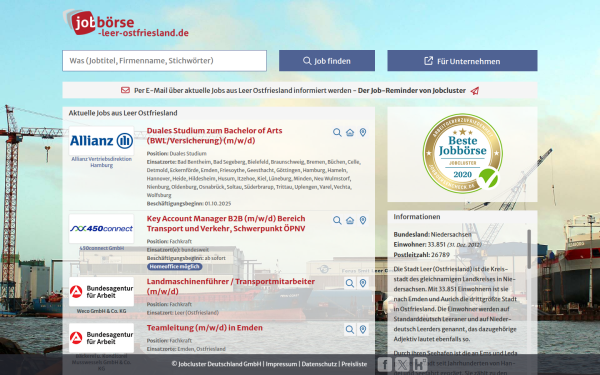This screenshot has height=375, width=600.
Task: Click the Informationen panel scrollbar
Action: (529, 249)
